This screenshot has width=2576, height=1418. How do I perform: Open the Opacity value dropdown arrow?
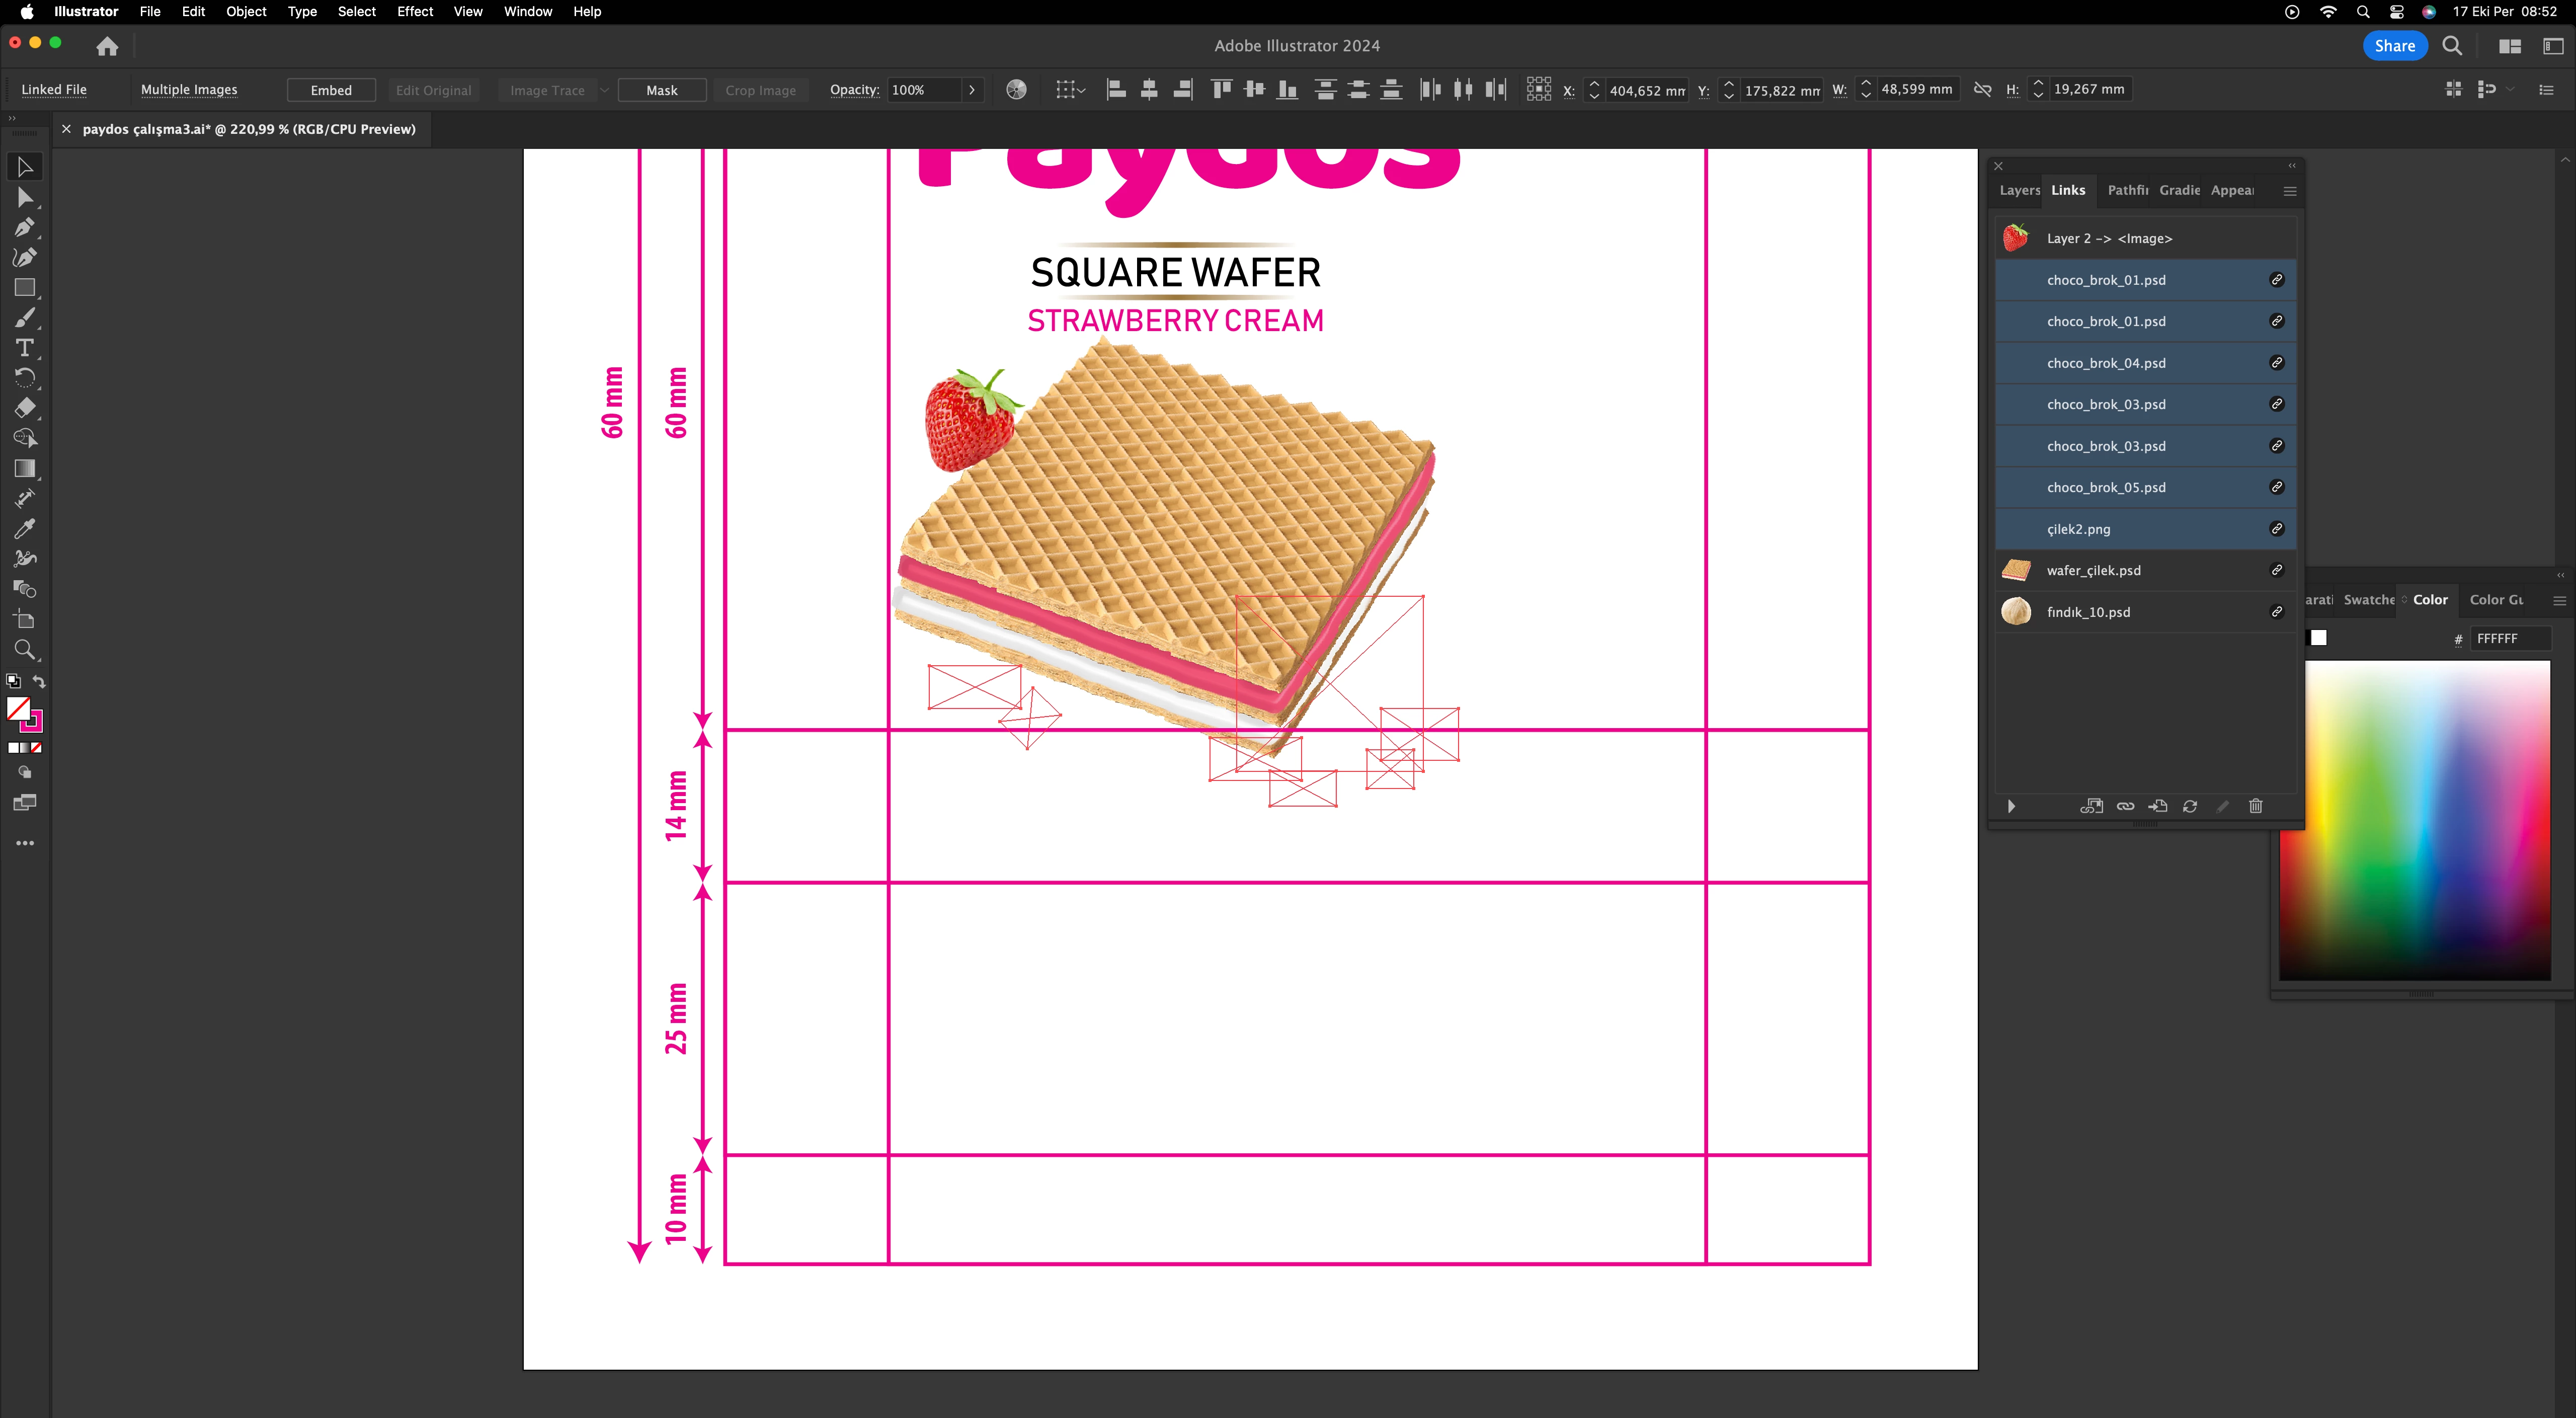pyautogui.click(x=971, y=90)
